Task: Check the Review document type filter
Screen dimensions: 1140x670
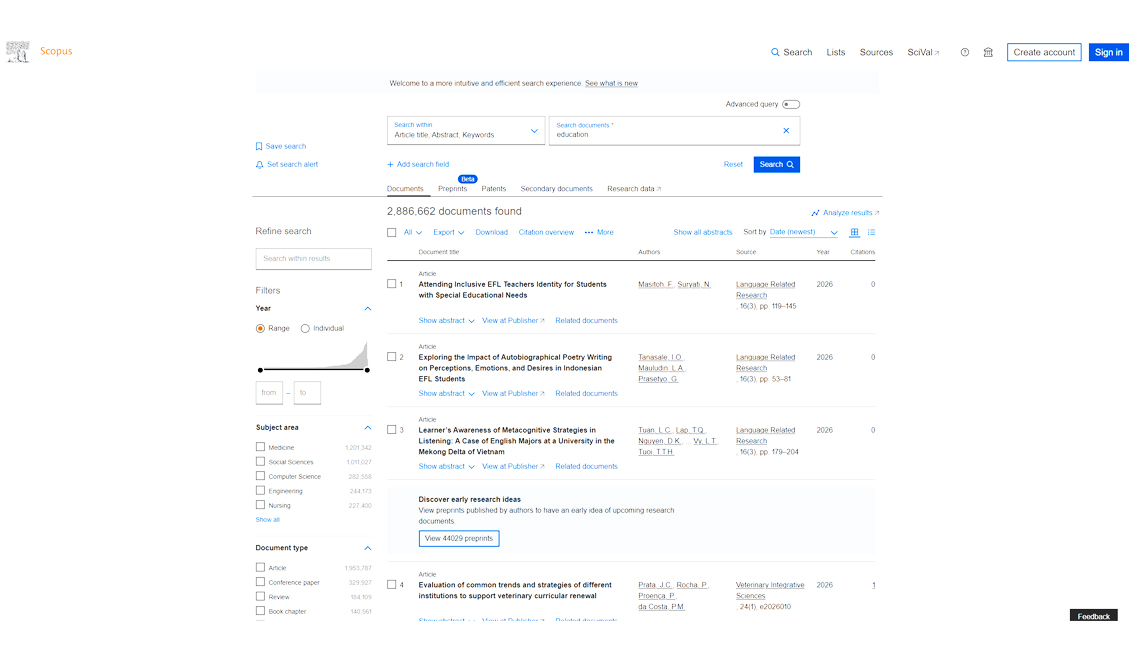Action: pyautogui.click(x=260, y=597)
